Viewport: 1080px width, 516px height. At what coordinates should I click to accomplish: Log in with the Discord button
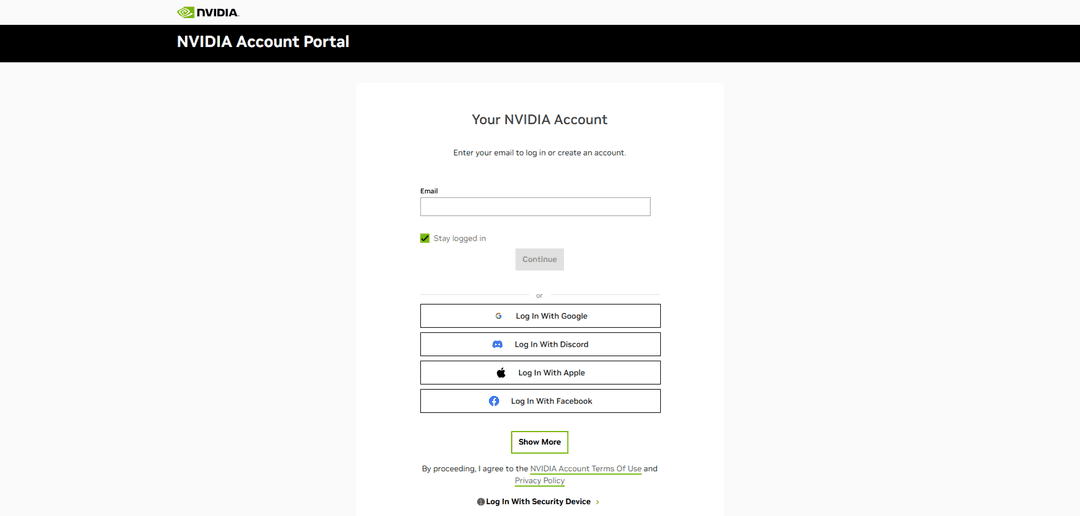click(x=540, y=344)
